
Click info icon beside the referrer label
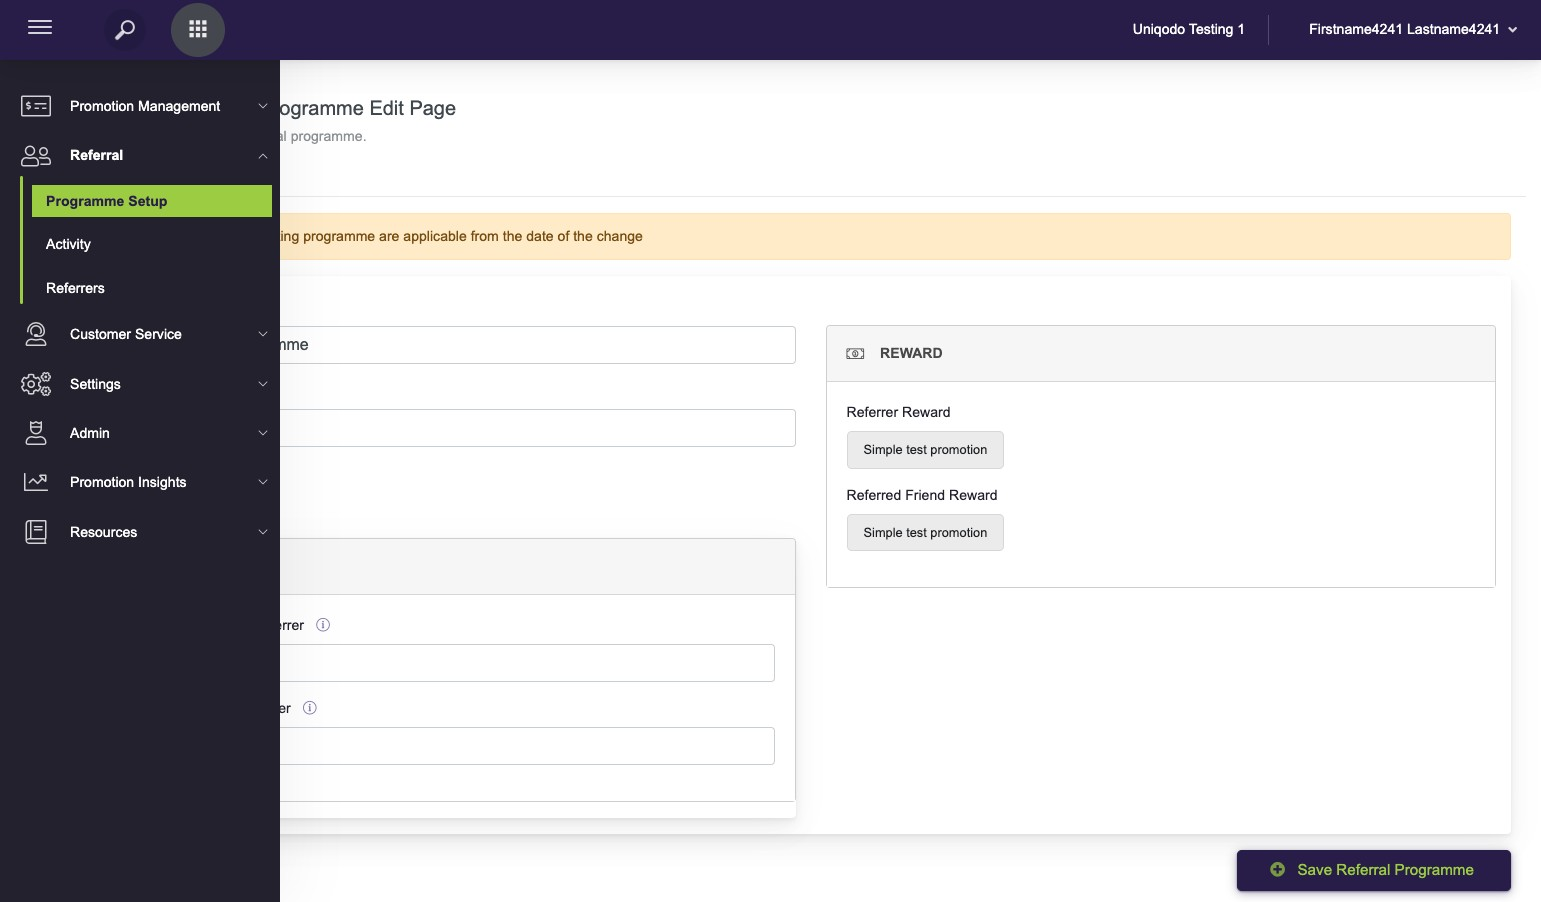coord(323,625)
